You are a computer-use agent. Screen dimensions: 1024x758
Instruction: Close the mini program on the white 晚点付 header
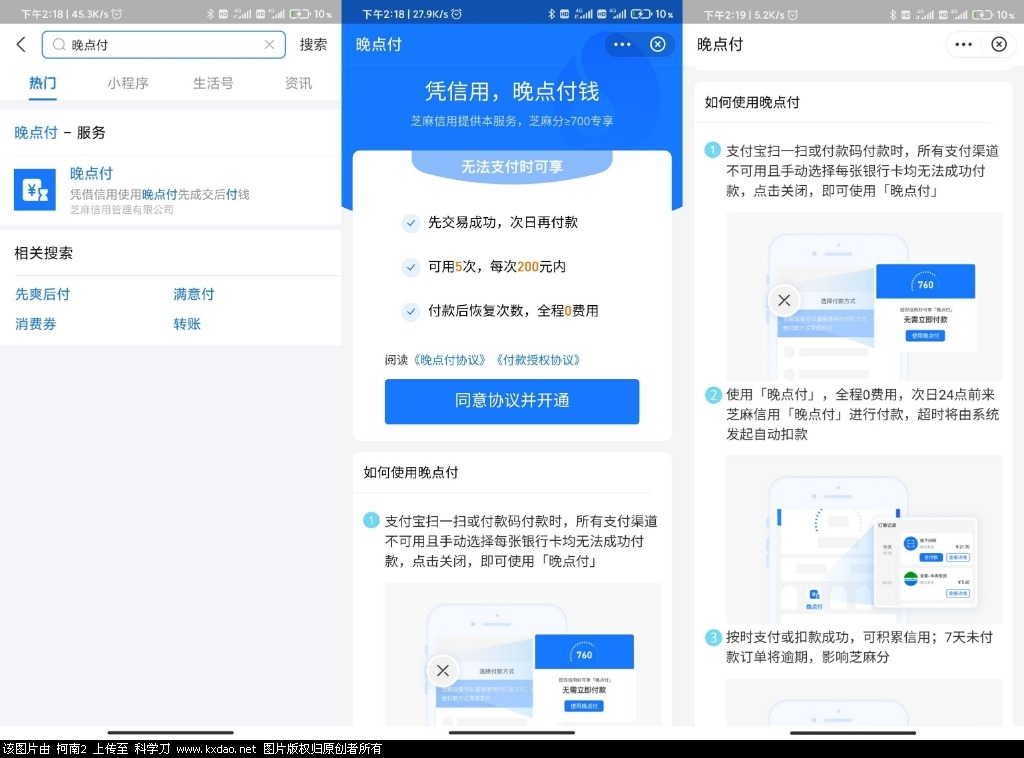pyautogui.click(x=999, y=44)
